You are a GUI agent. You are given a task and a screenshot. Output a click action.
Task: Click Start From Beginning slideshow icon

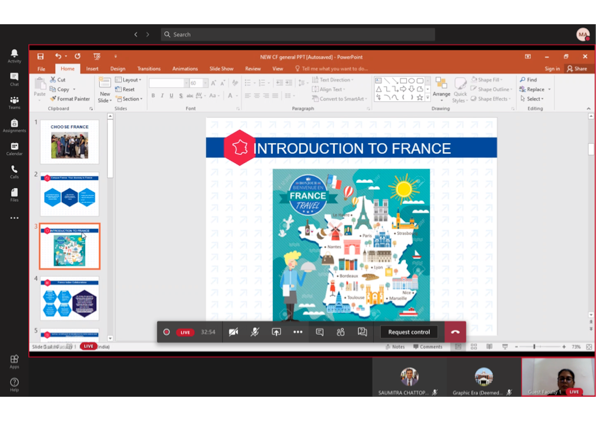tap(97, 57)
